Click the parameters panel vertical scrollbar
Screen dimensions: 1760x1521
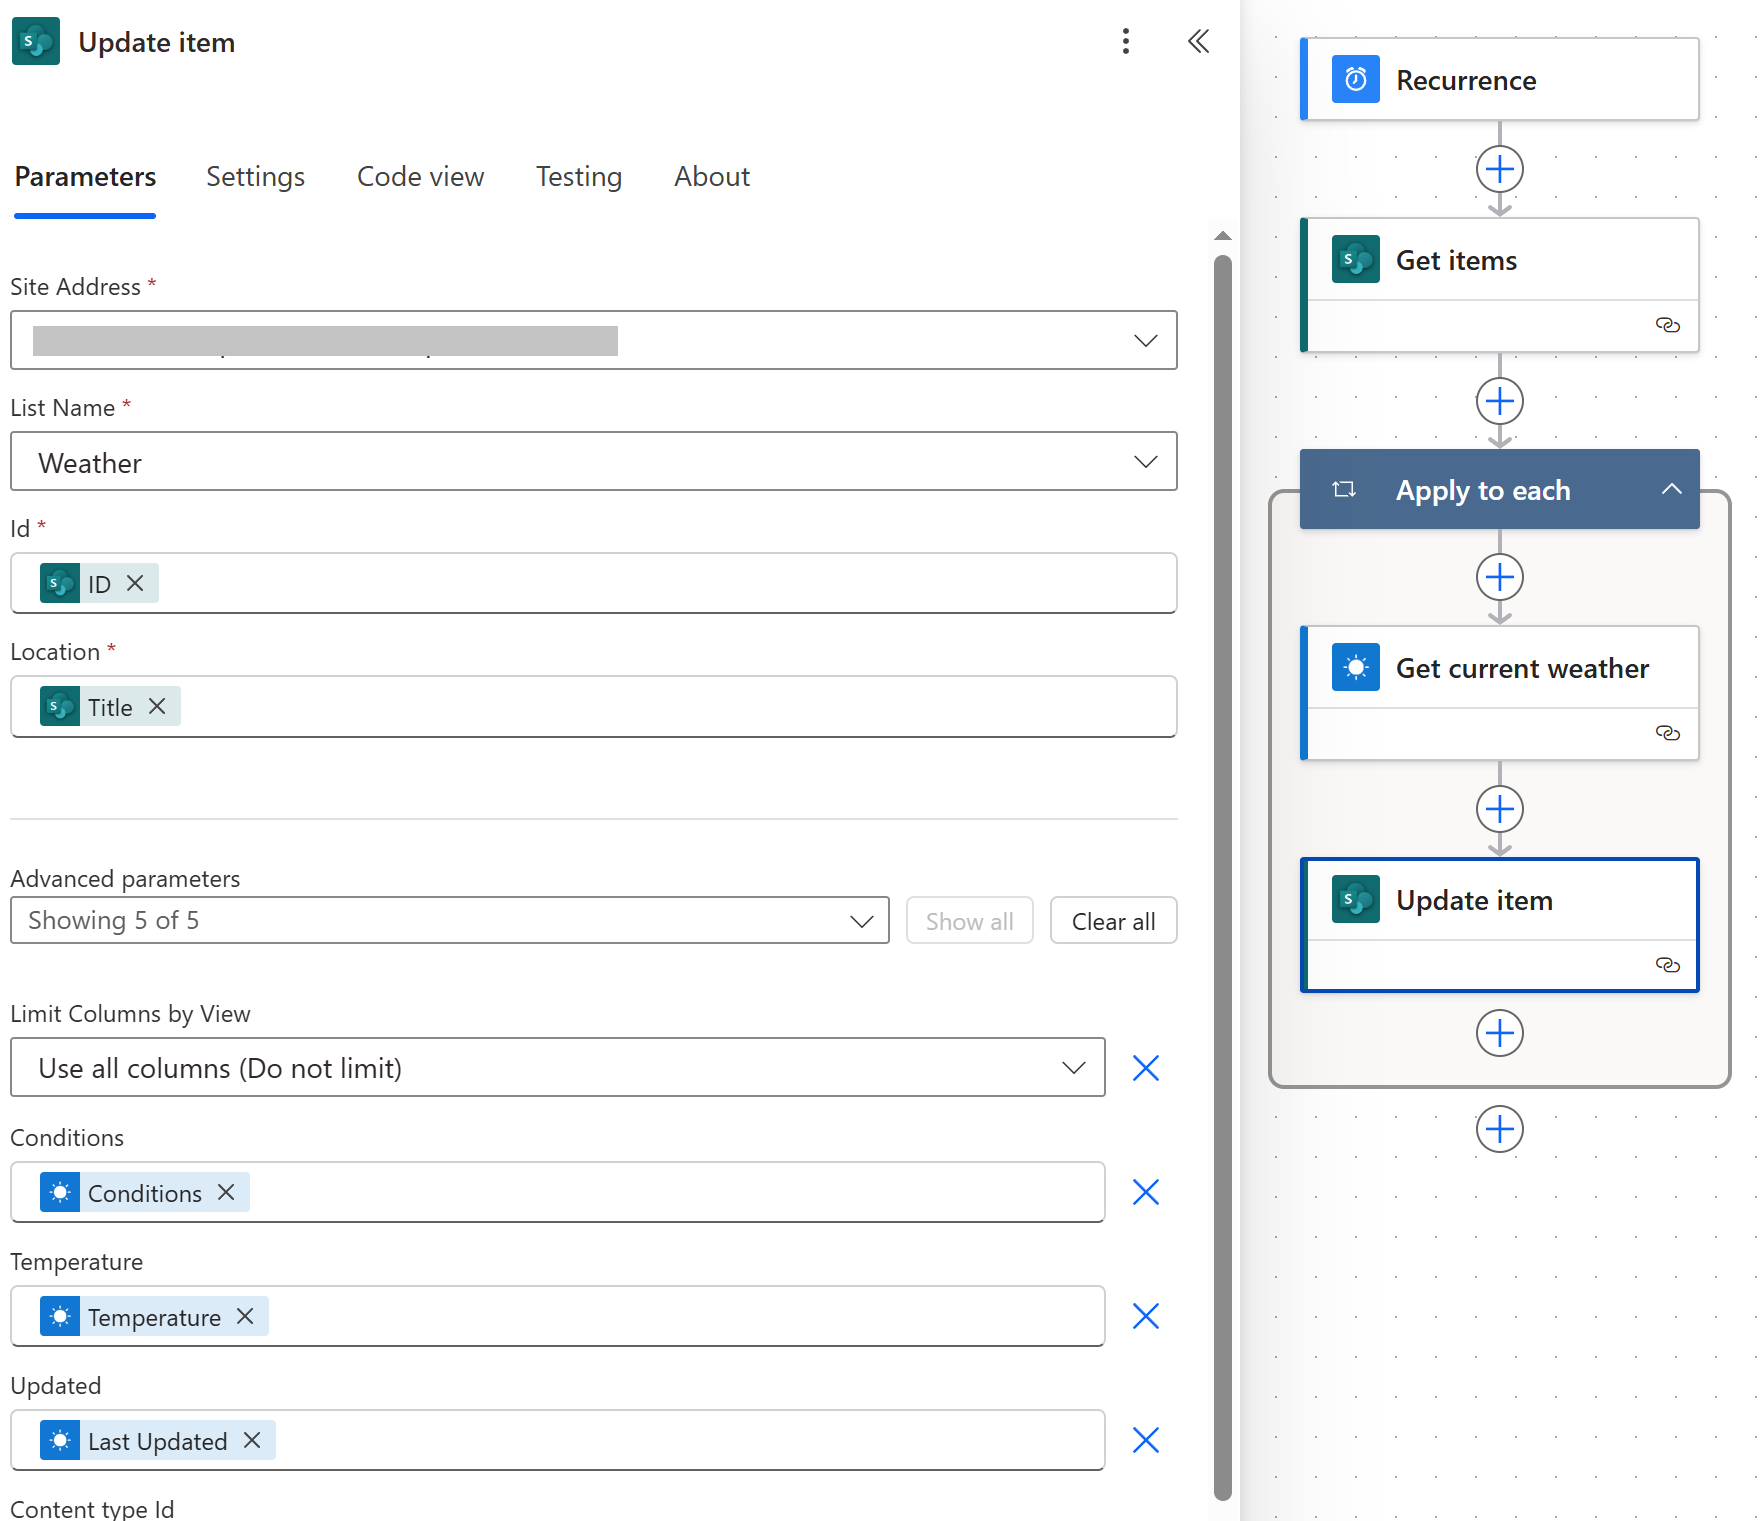click(x=1222, y=878)
